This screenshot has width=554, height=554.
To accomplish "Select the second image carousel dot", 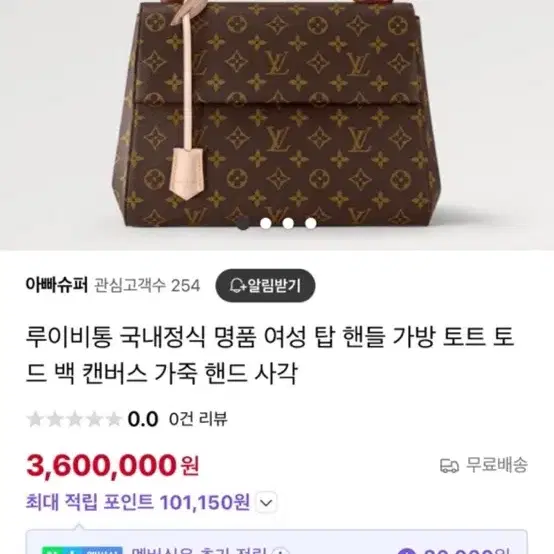I will coord(265,223).
